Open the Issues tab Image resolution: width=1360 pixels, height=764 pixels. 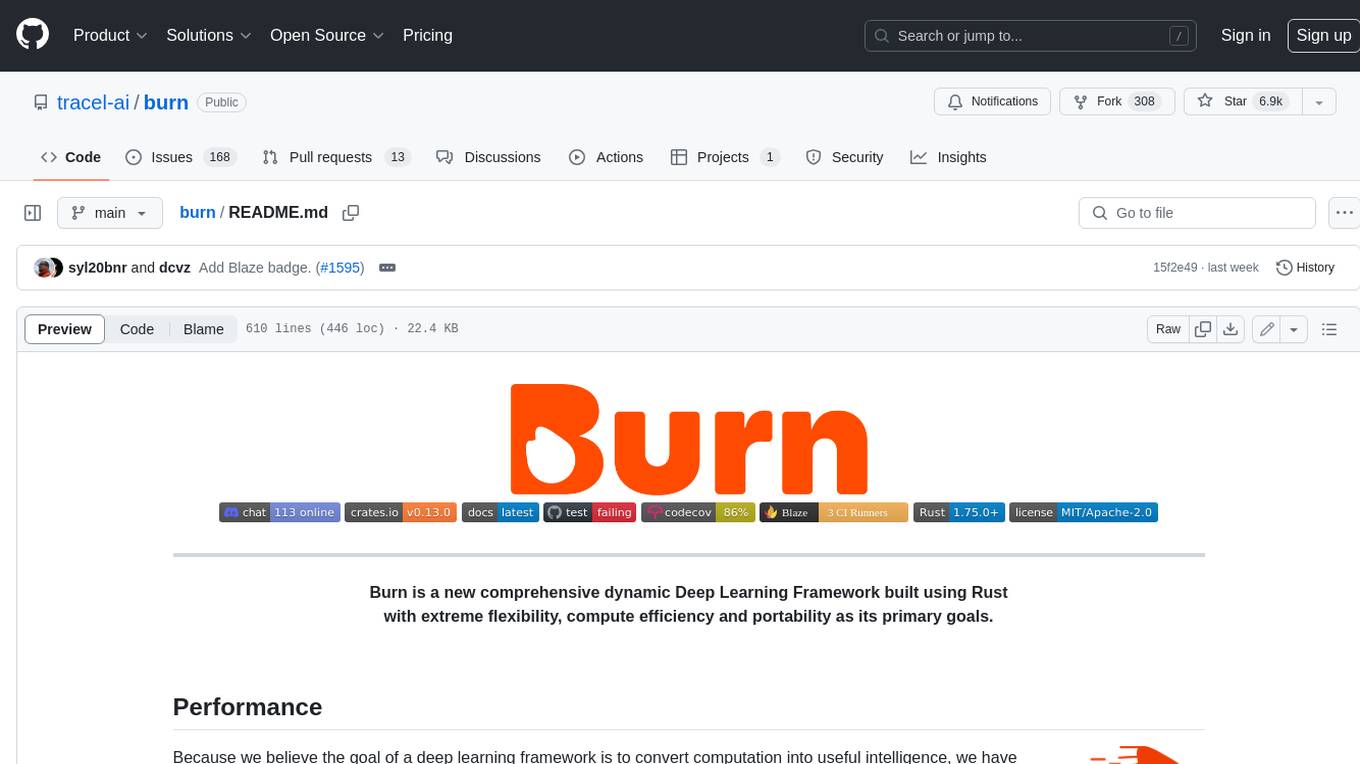180,157
